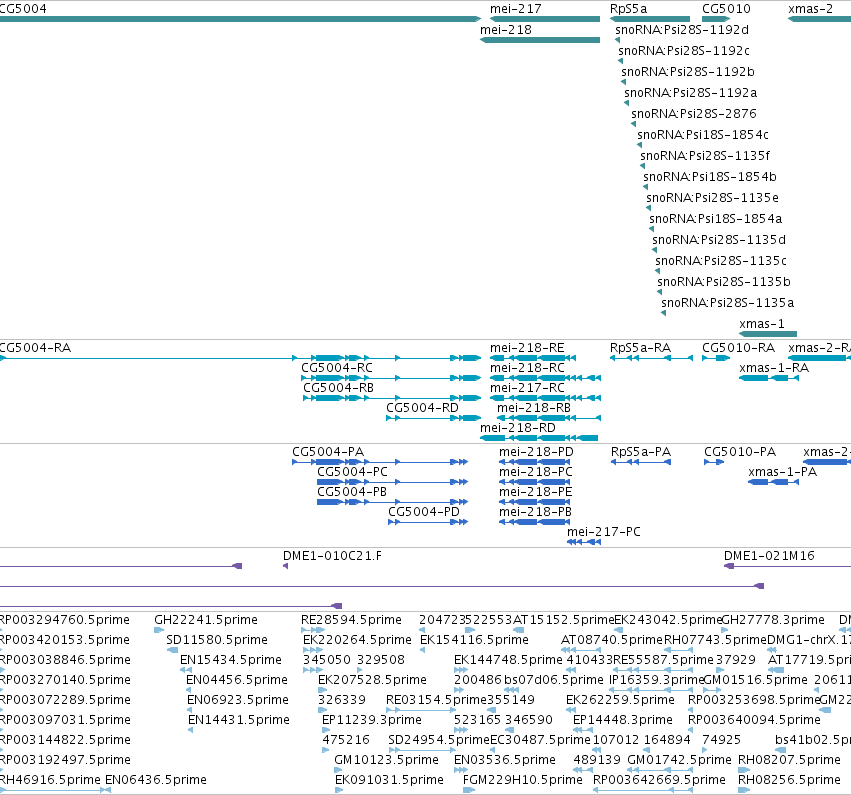Click the mei-218-RD transcript label
This screenshot has height=795, width=851.
(x=518, y=428)
